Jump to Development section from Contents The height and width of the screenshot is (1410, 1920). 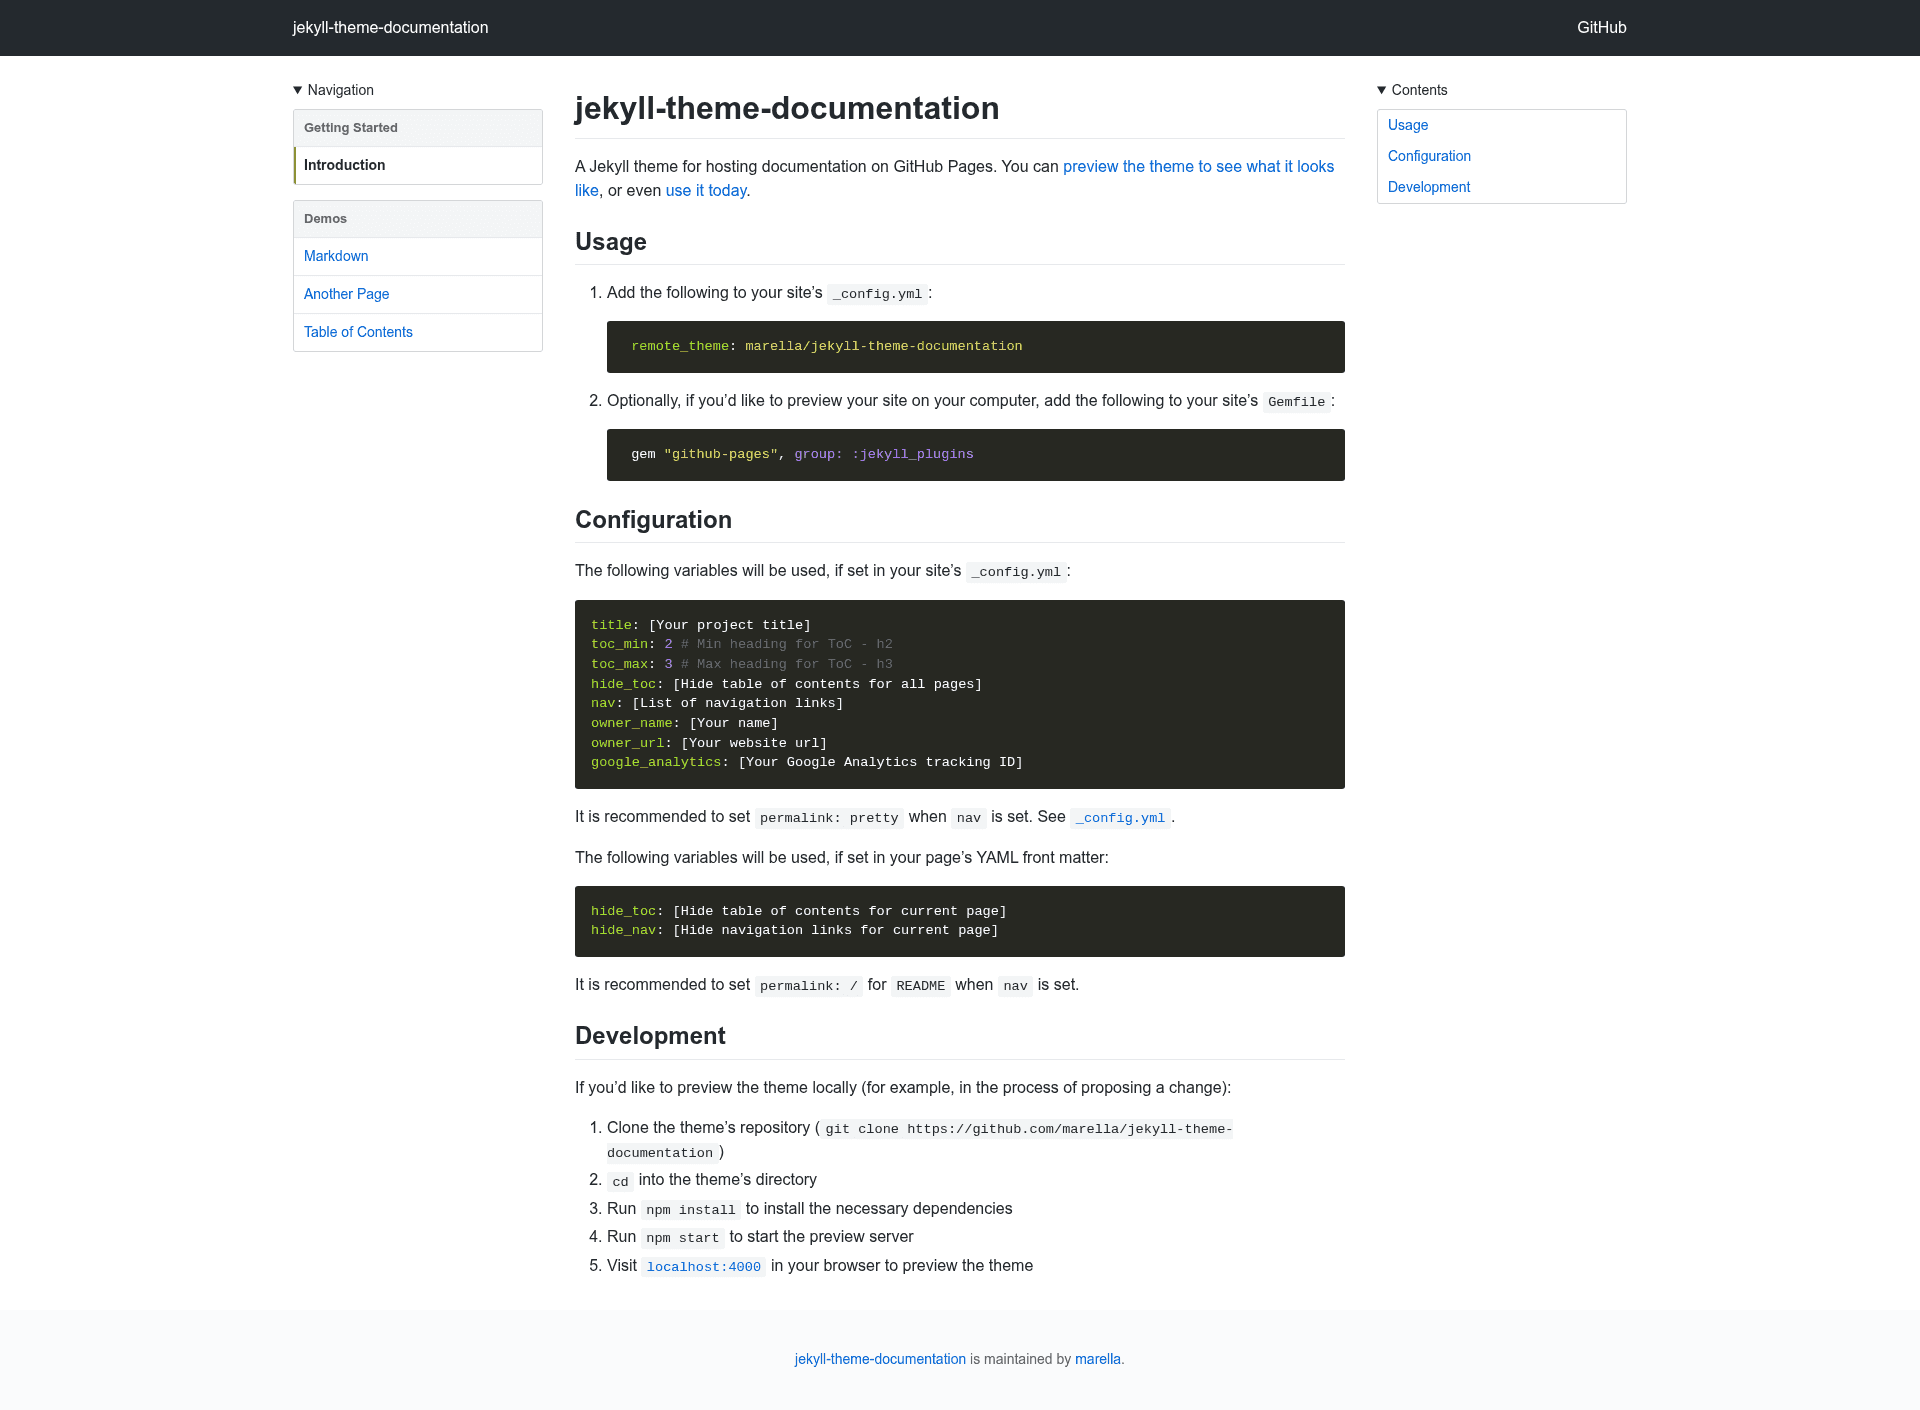1429,187
